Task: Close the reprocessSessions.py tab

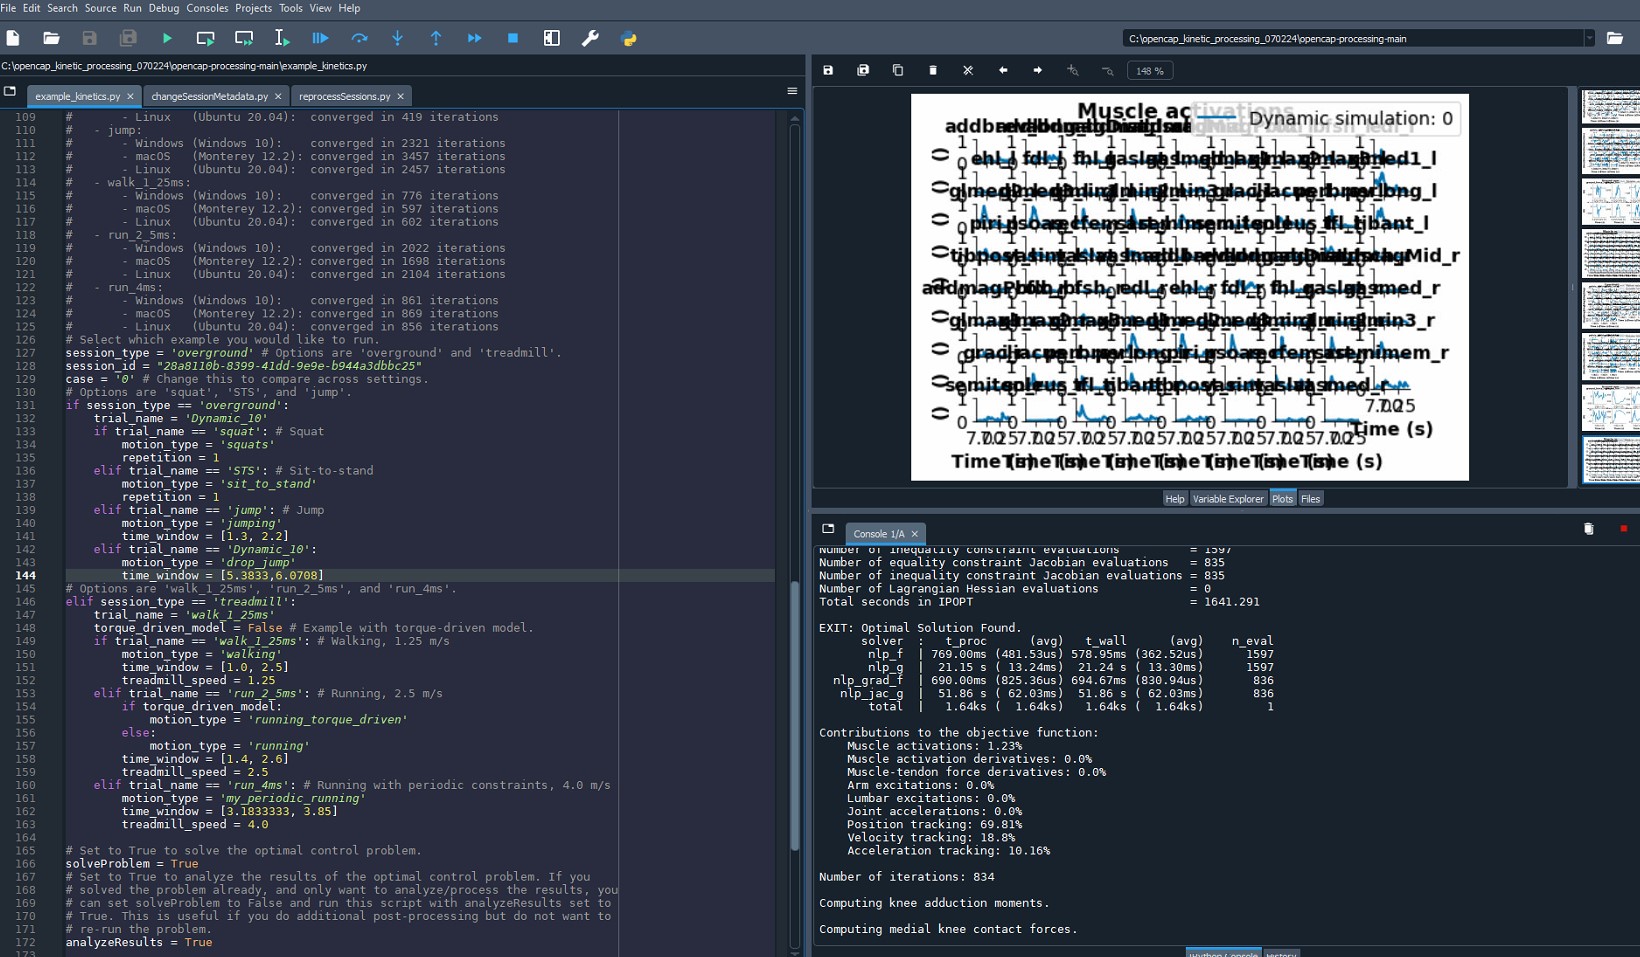Action: pyautogui.click(x=400, y=96)
